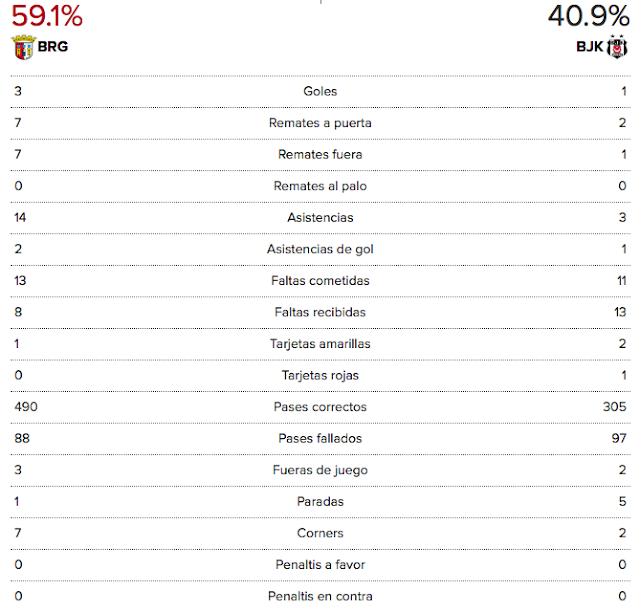Click the Remates a puerta label
640x612 pixels.
coord(320,123)
